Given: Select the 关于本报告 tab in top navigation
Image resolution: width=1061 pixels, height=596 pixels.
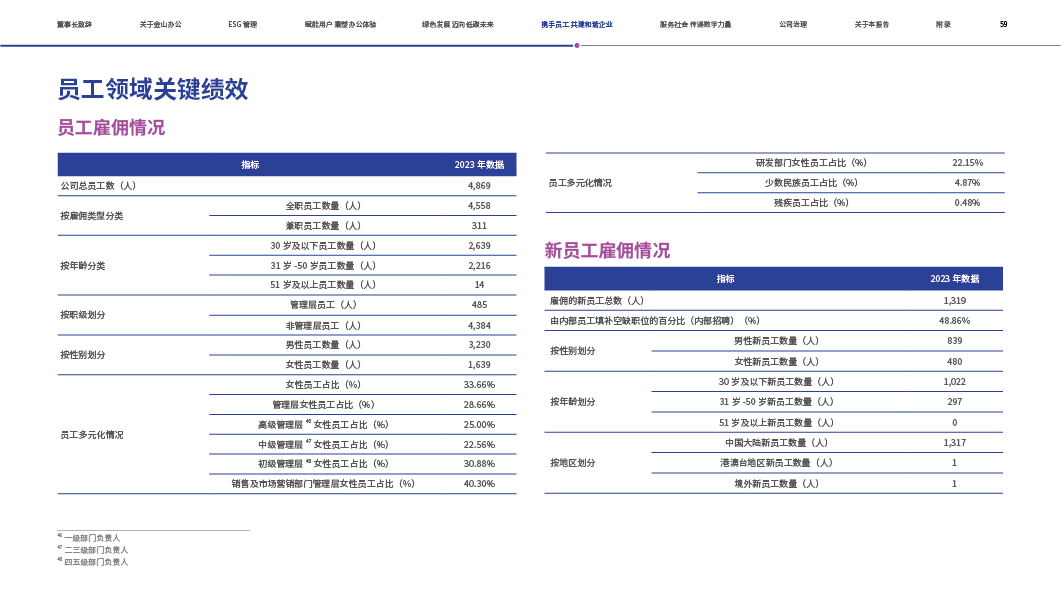Looking at the screenshot, I should point(872,24).
